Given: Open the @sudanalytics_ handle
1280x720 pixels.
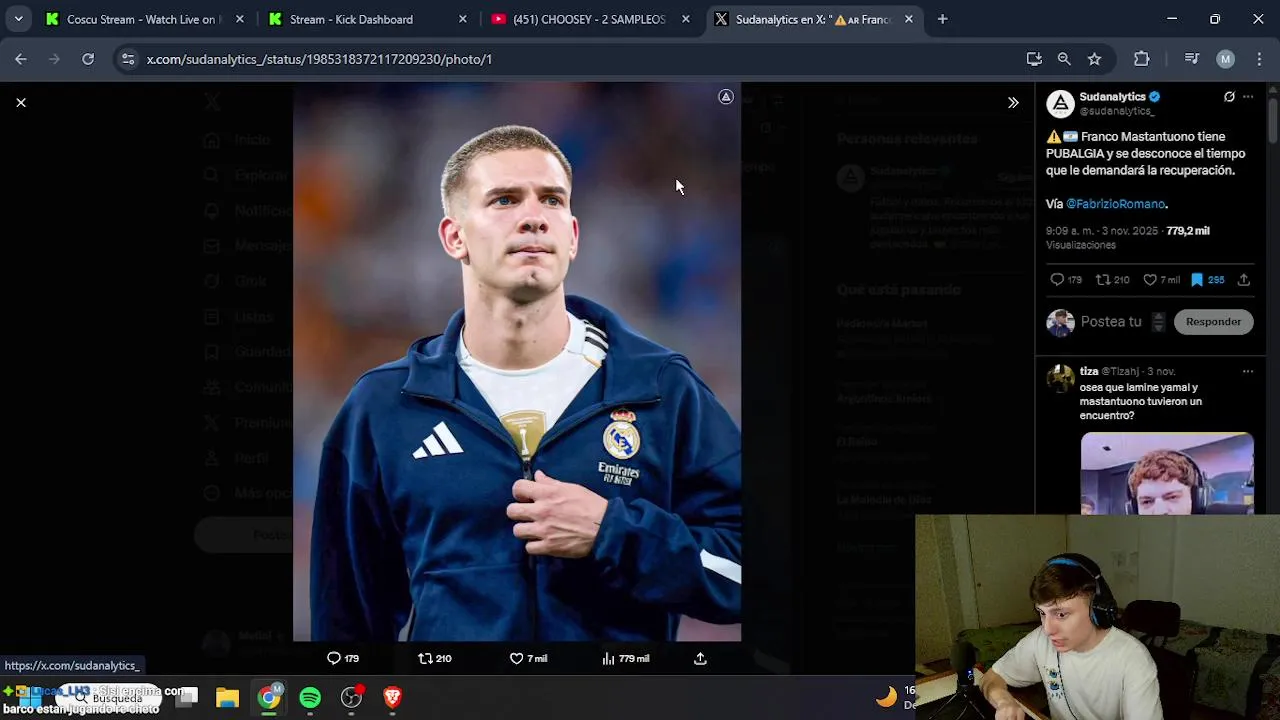Looking at the screenshot, I should [x=1117, y=111].
